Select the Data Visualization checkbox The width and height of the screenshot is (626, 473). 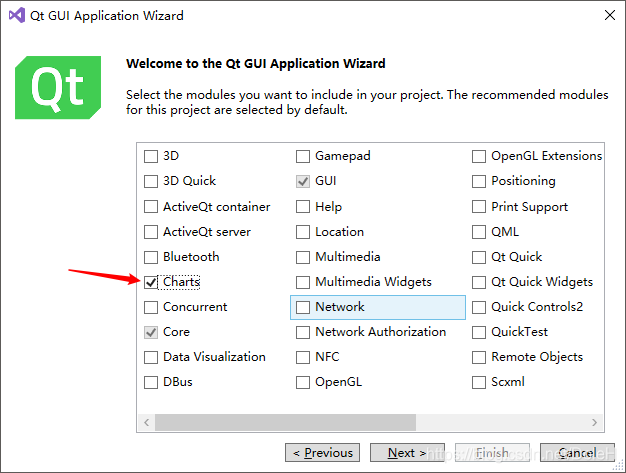click(x=151, y=357)
